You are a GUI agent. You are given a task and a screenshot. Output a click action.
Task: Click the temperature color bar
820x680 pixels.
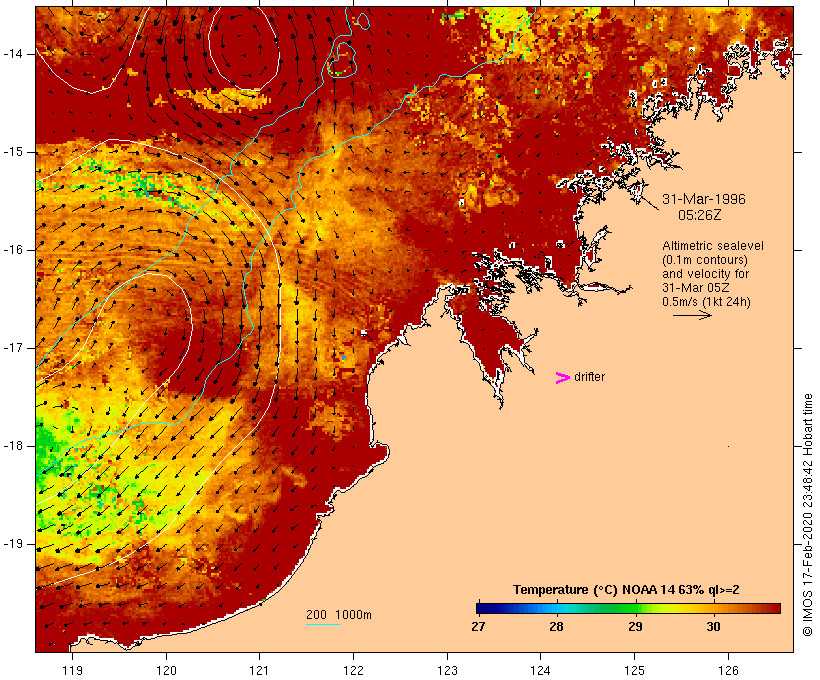click(x=628, y=608)
